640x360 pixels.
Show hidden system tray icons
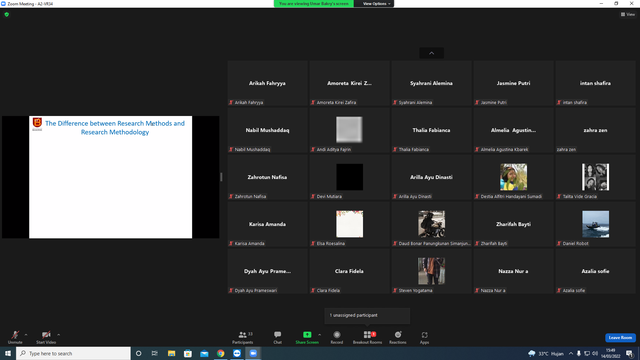571,353
